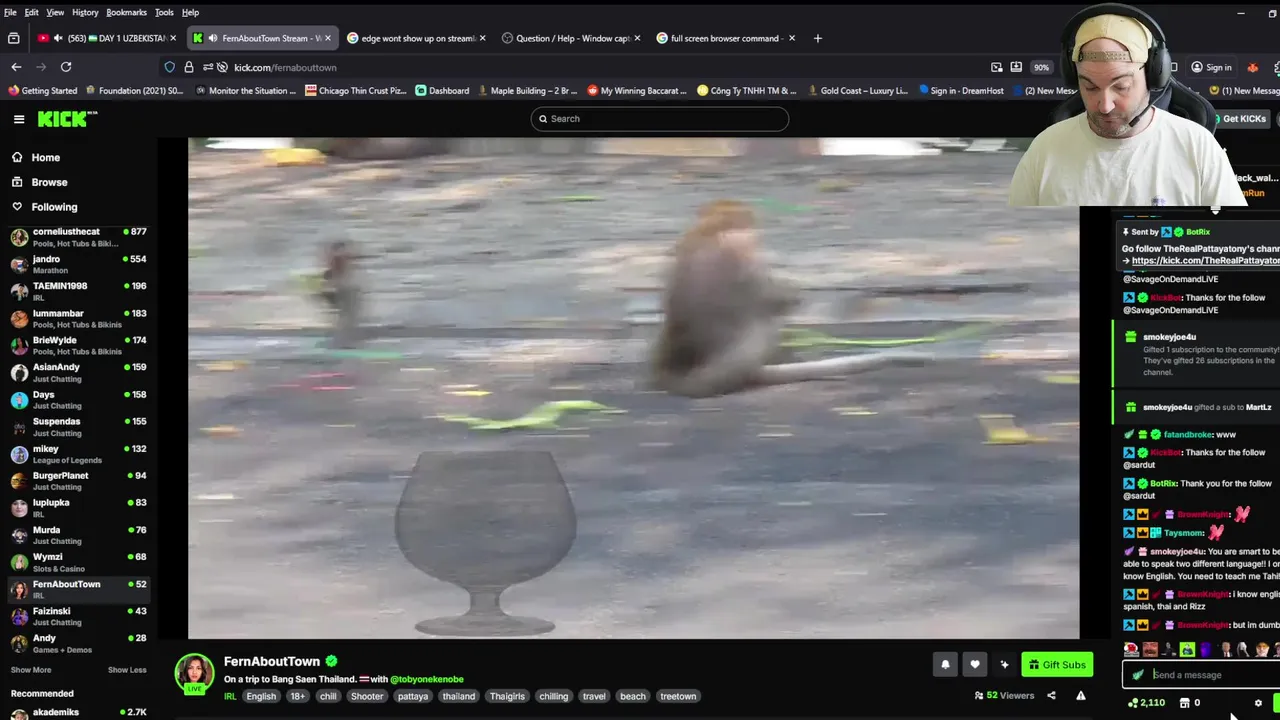Open BrieWylde channel in sidebar

(x=78, y=345)
